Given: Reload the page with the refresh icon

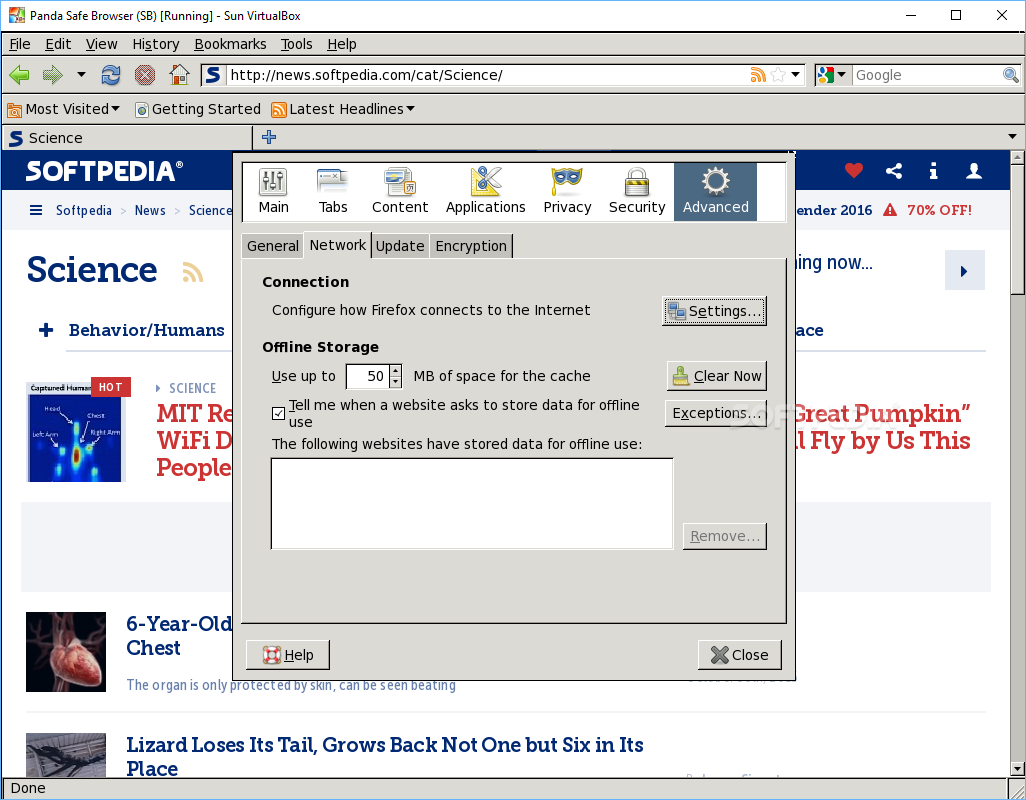Looking at the screenshot, I should 111,75.
